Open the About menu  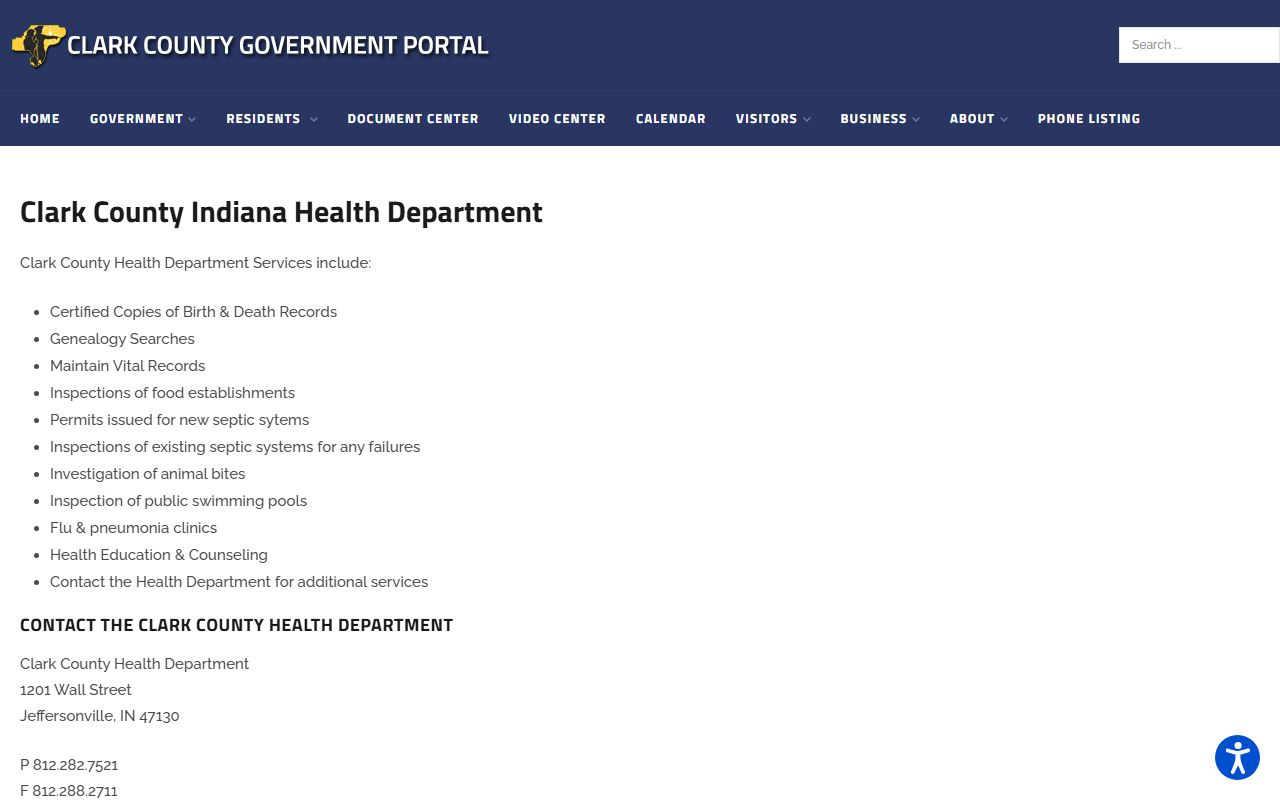click(972, 118)
